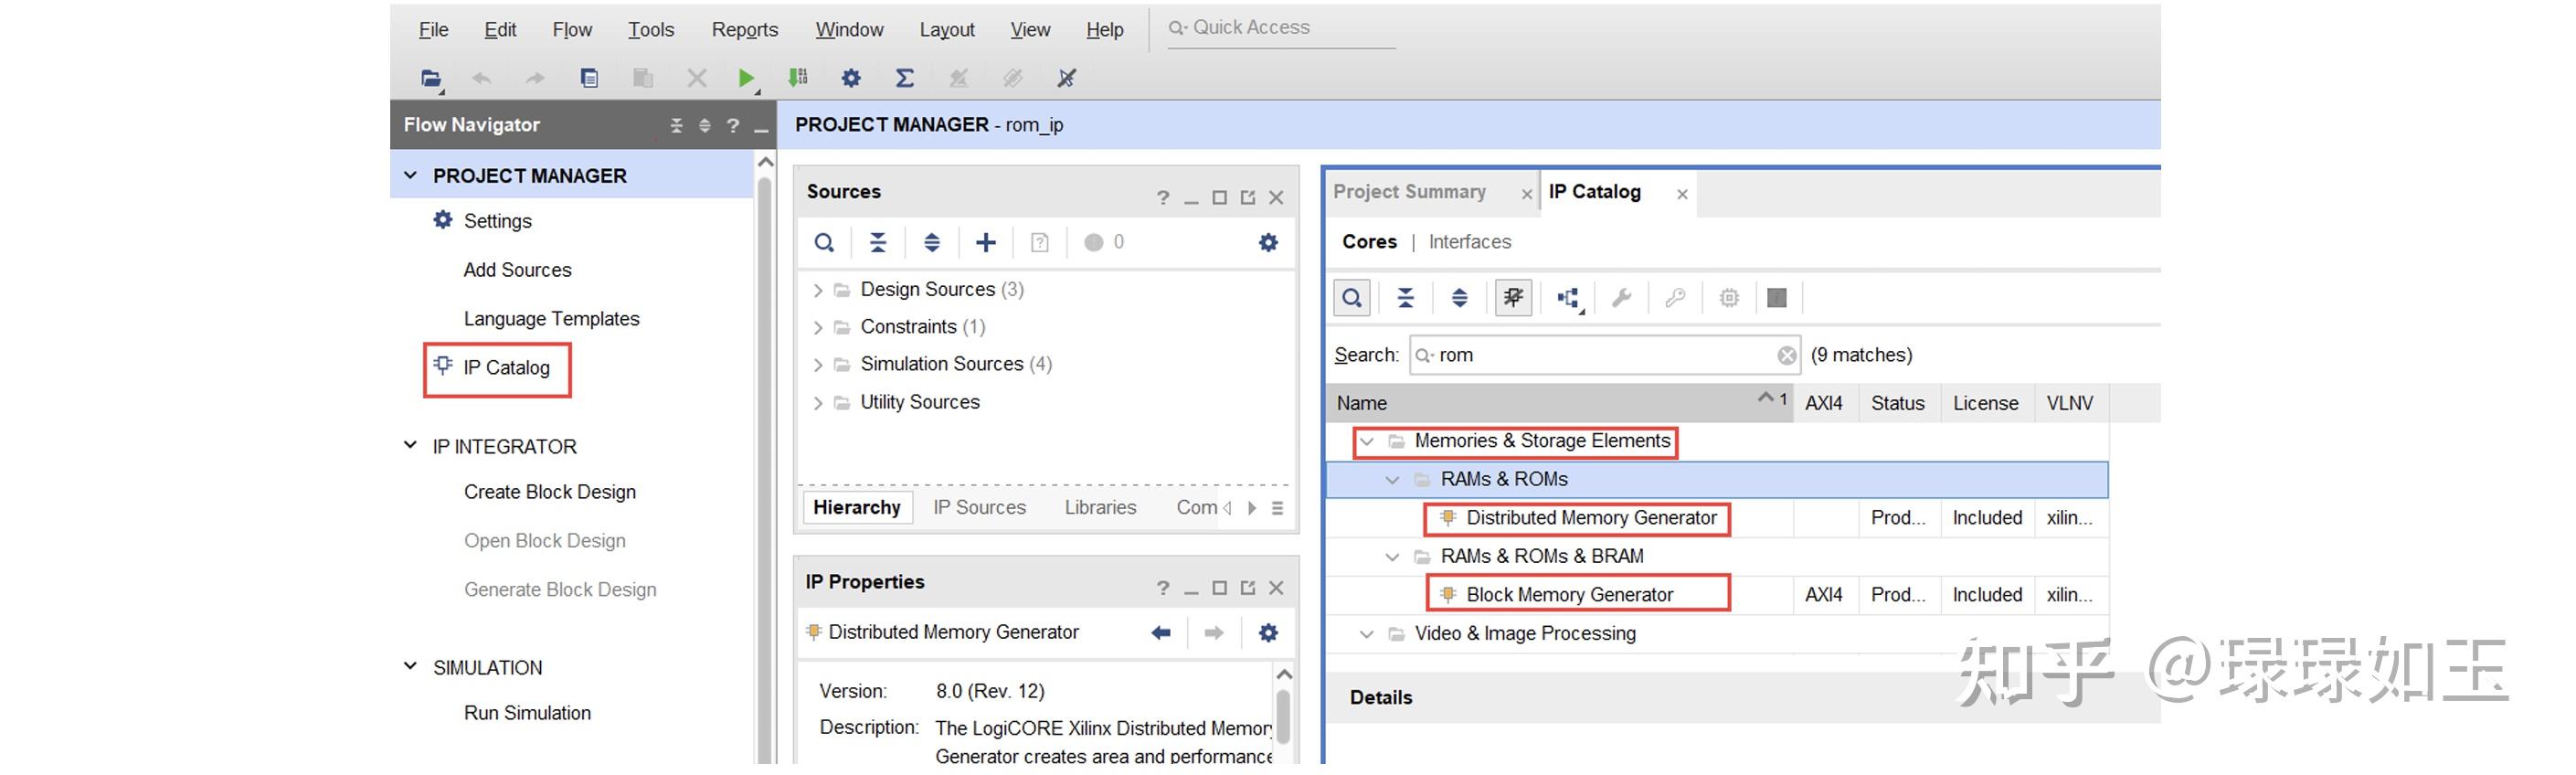
Task: Click the License key icon in IP Catalog
Action: 1675,298
